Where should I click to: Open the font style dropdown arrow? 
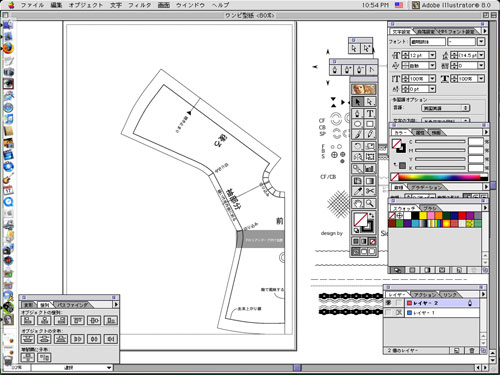coord(481,42)
